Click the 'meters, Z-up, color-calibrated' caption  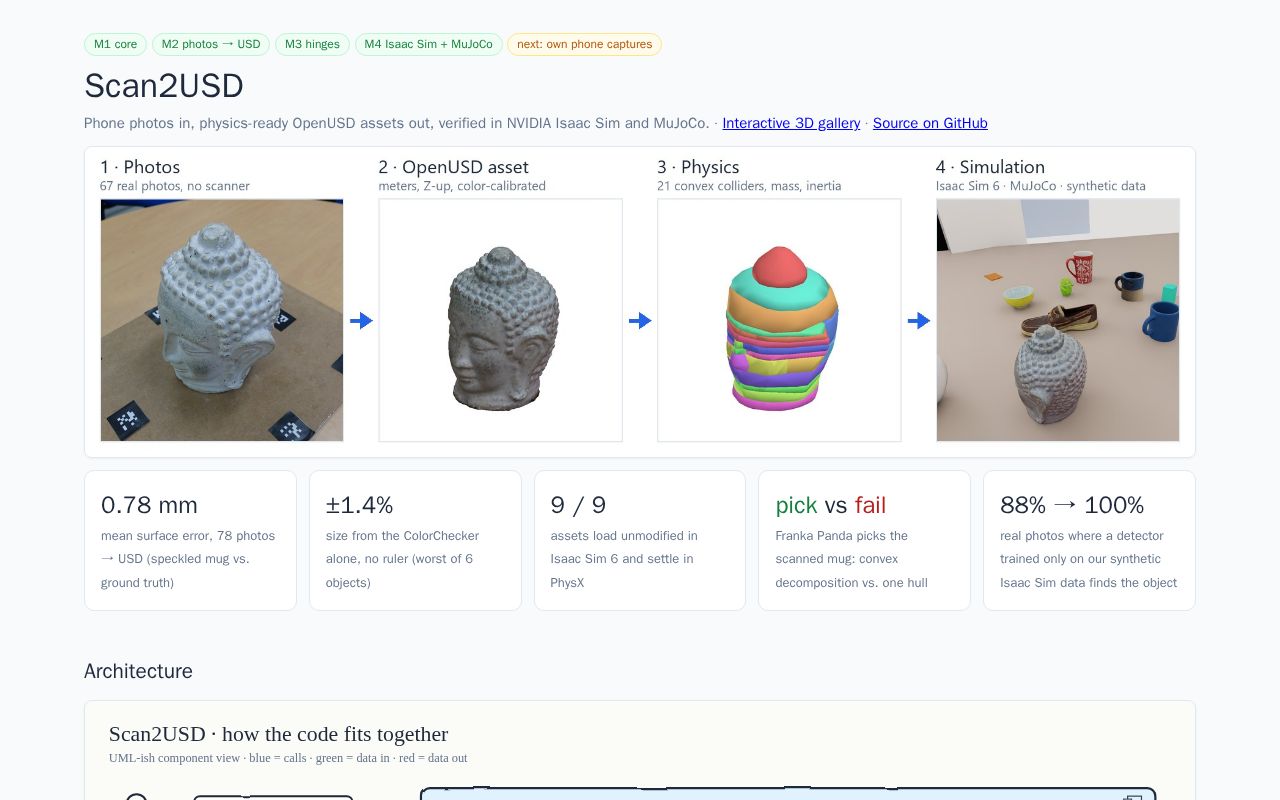462,186
